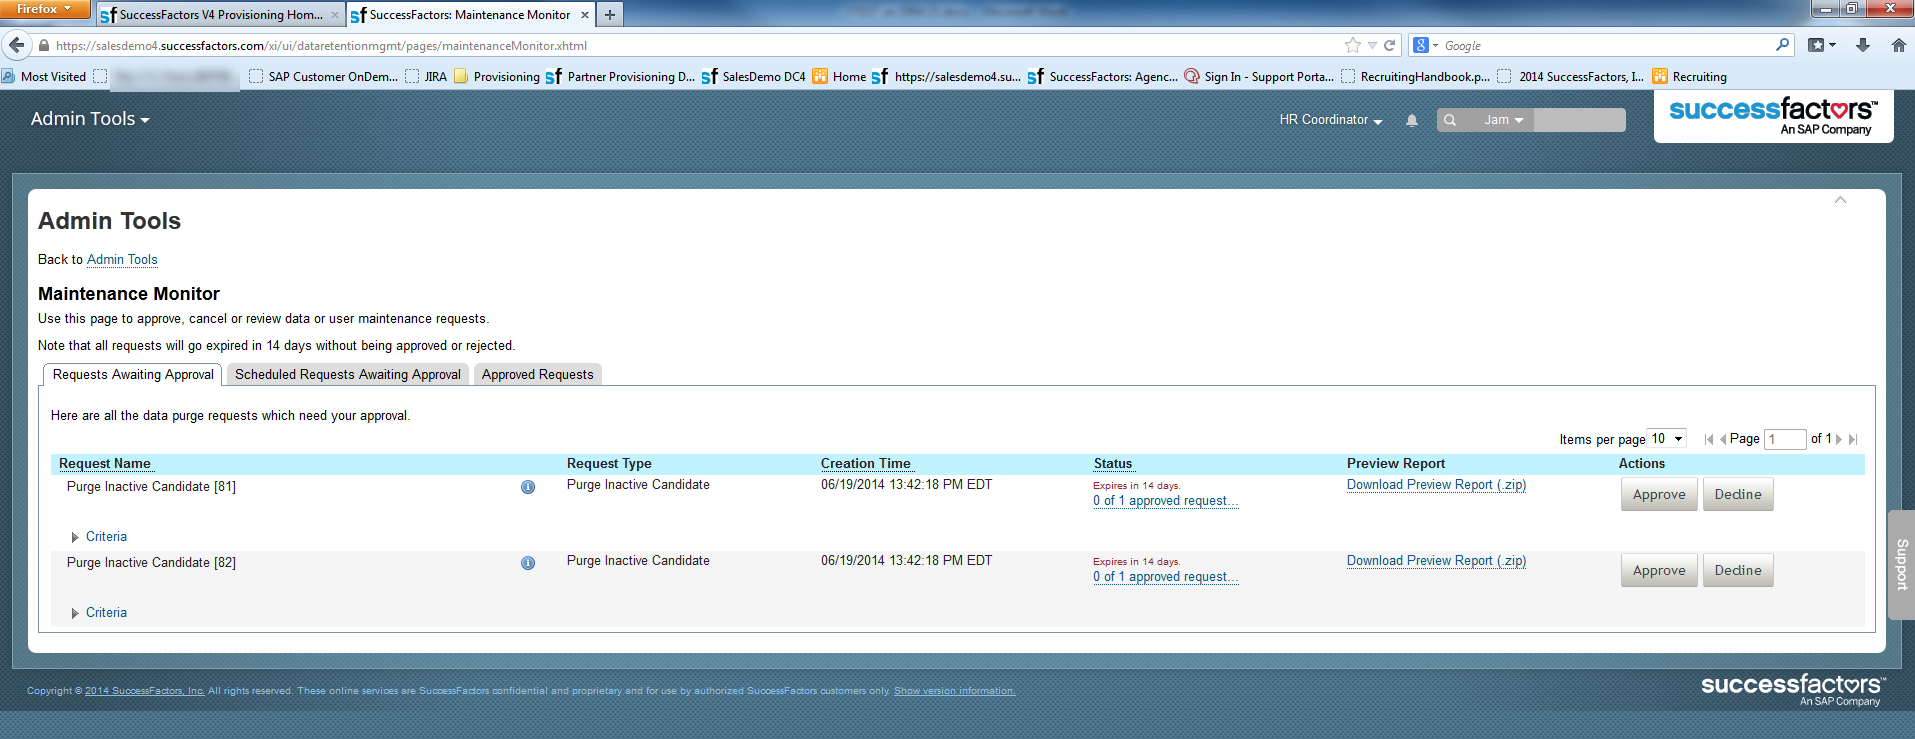Open the Firefox application menu

[45, 10]
